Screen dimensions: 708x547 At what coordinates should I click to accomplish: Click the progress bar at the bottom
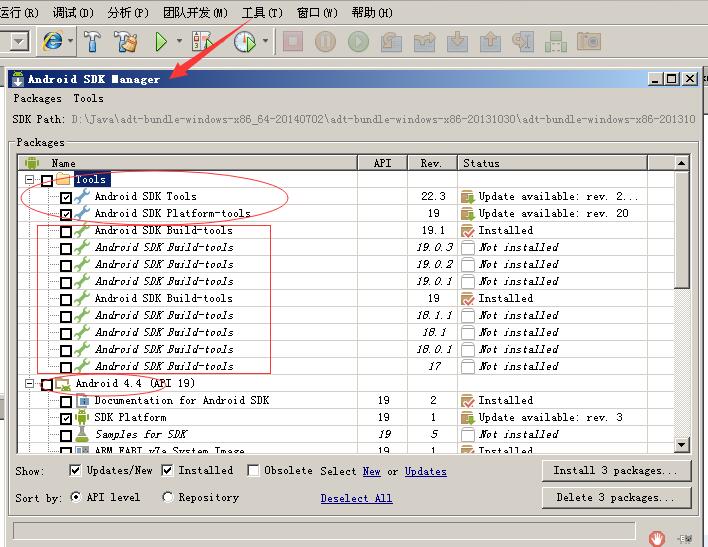324,531
